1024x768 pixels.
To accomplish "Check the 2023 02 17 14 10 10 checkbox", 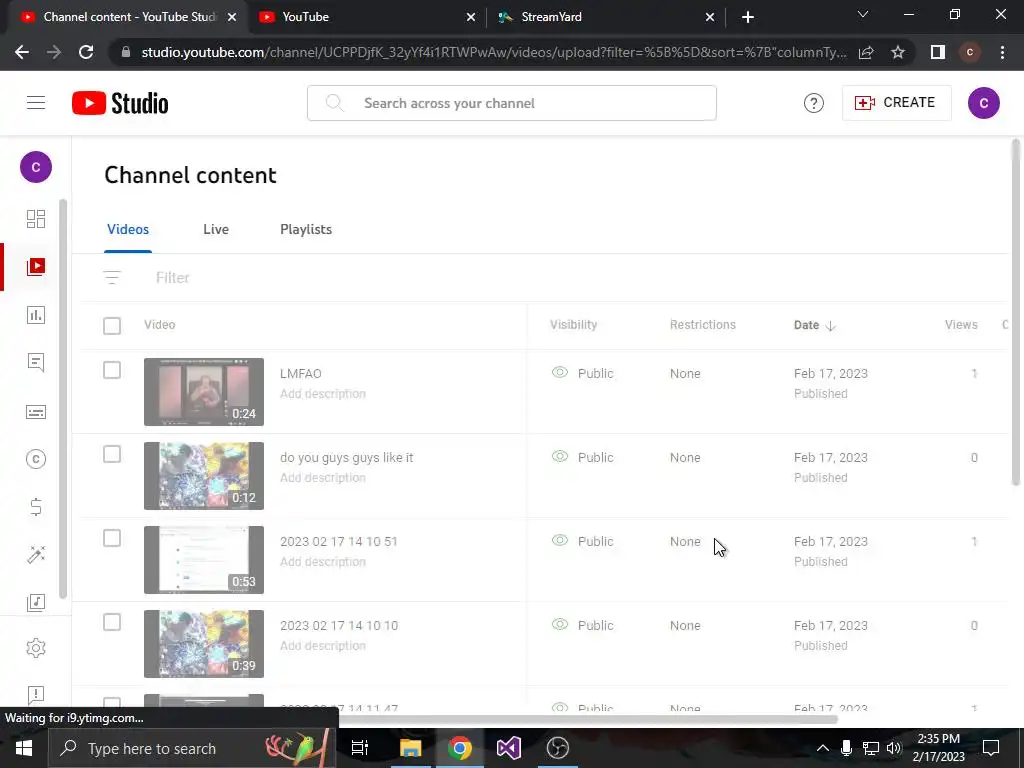I will [112, 622].
